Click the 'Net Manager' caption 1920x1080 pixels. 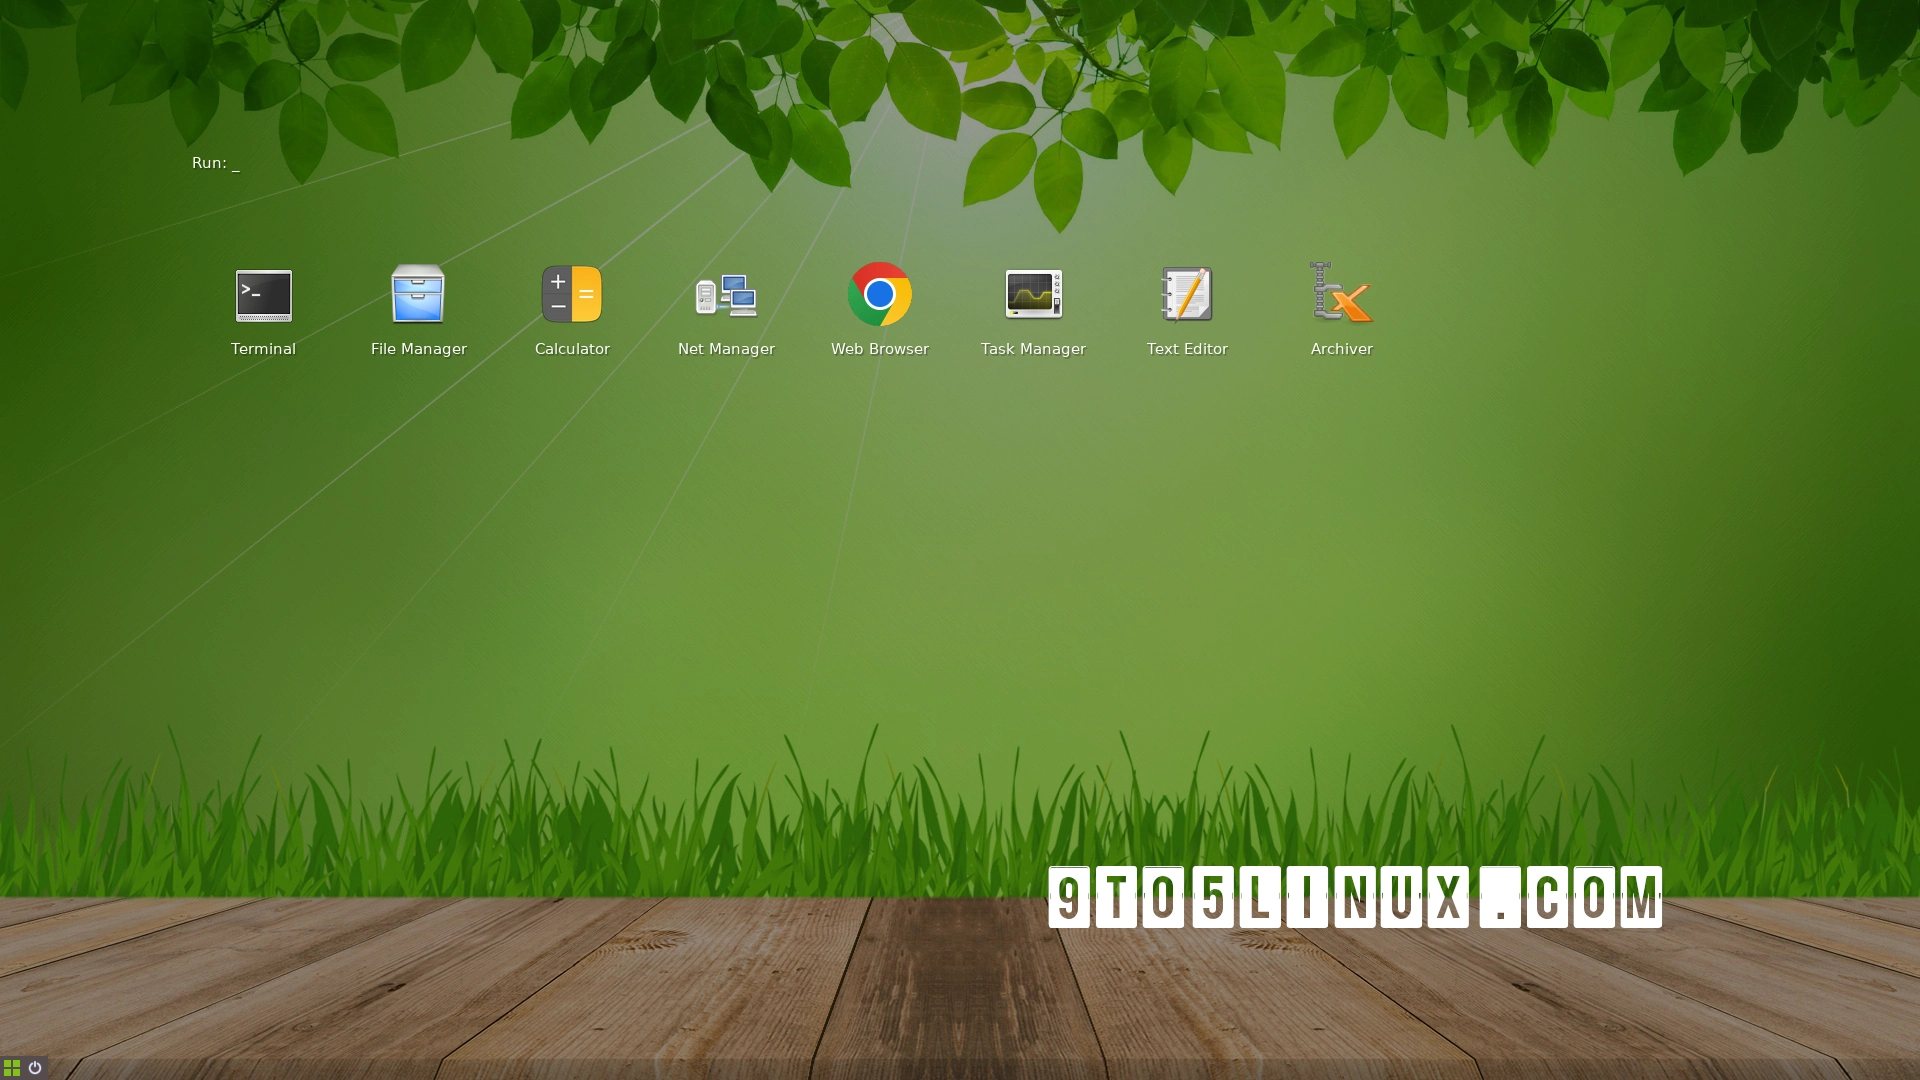(x=726, y=349)
